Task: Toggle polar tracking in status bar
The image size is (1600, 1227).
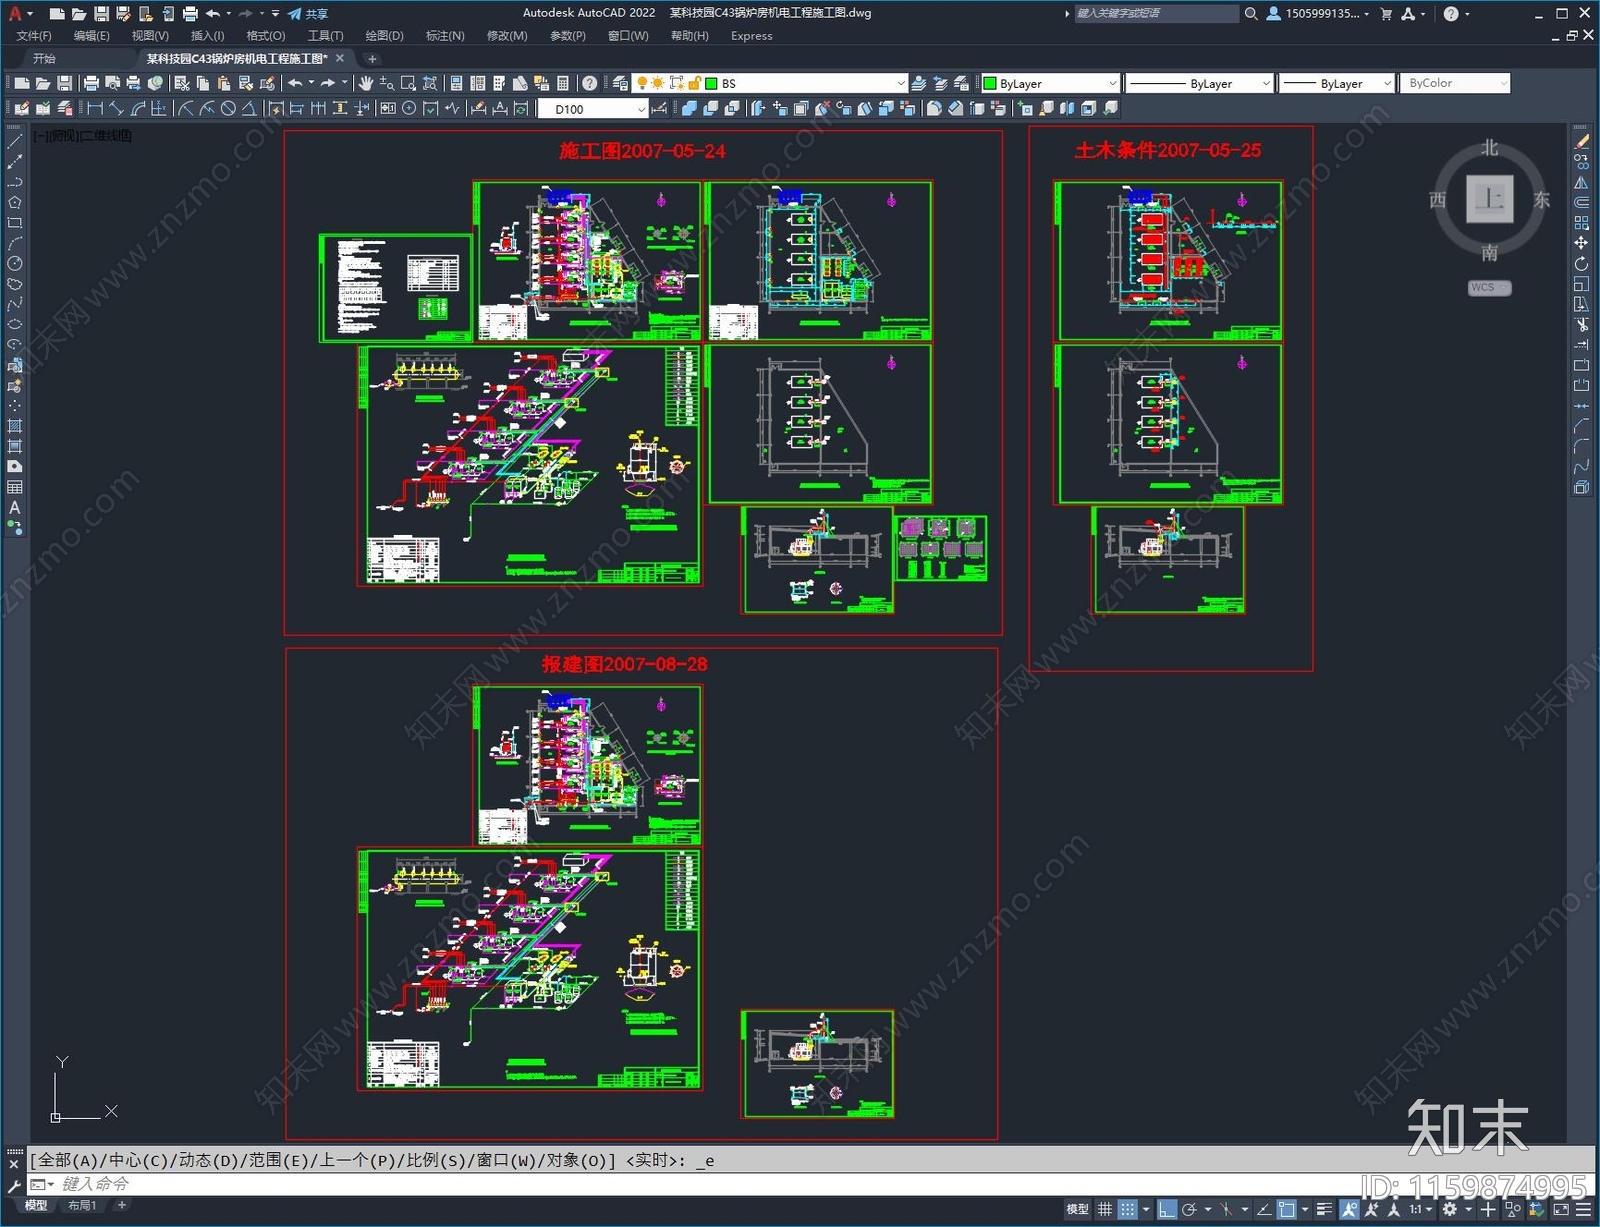Action: pos(1189,1209)
